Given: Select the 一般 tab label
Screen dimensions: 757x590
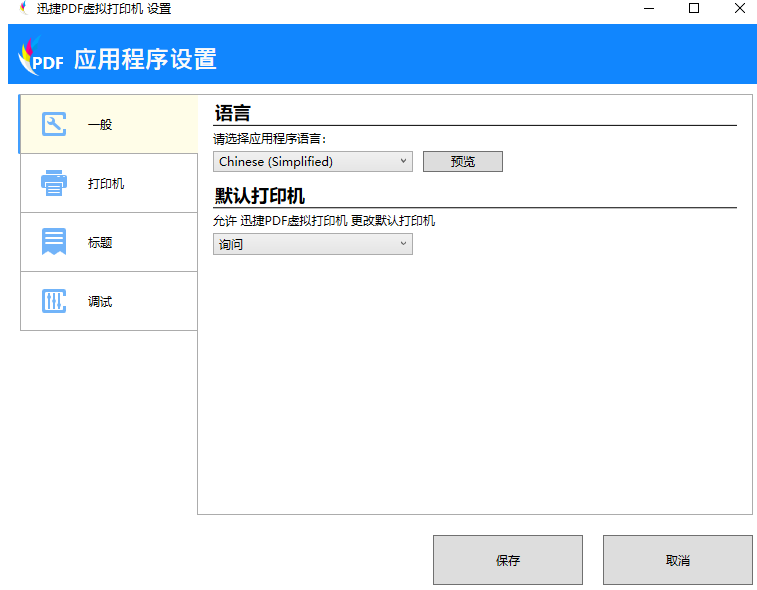Looking at the screenshot, I should click(x=100, y=125).
